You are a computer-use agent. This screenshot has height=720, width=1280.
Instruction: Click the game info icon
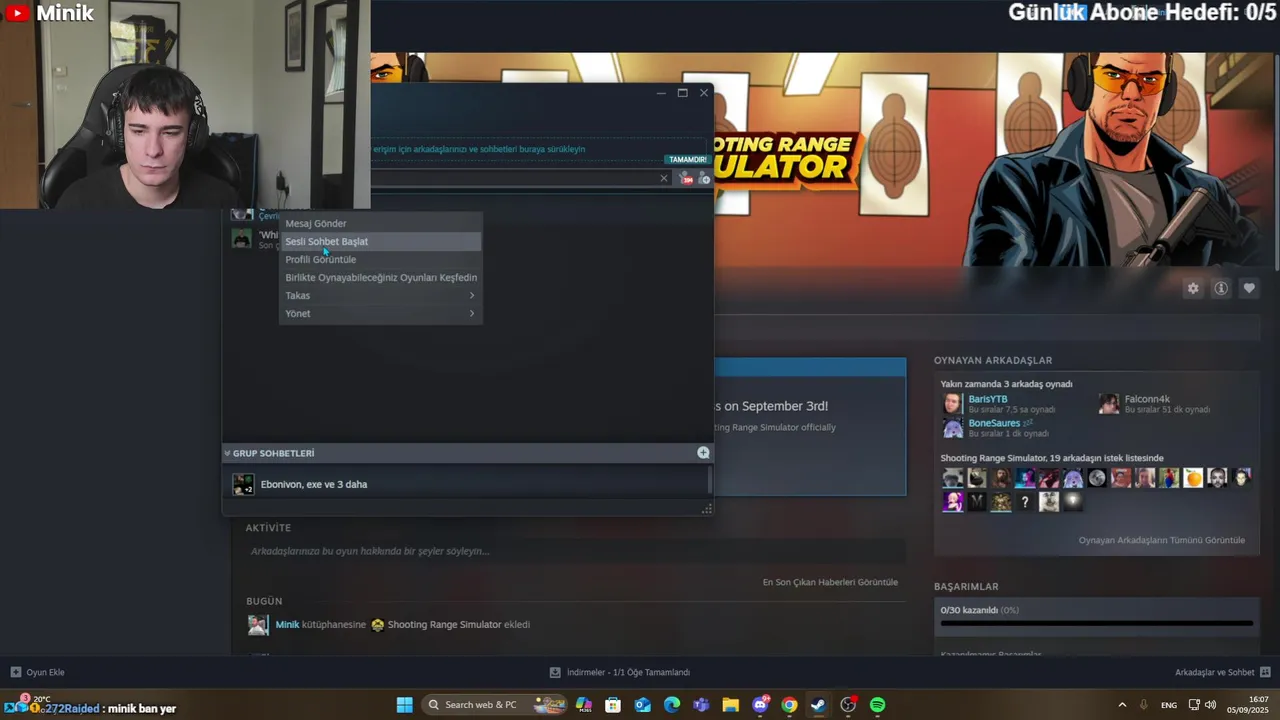(x=1221, y=288)
